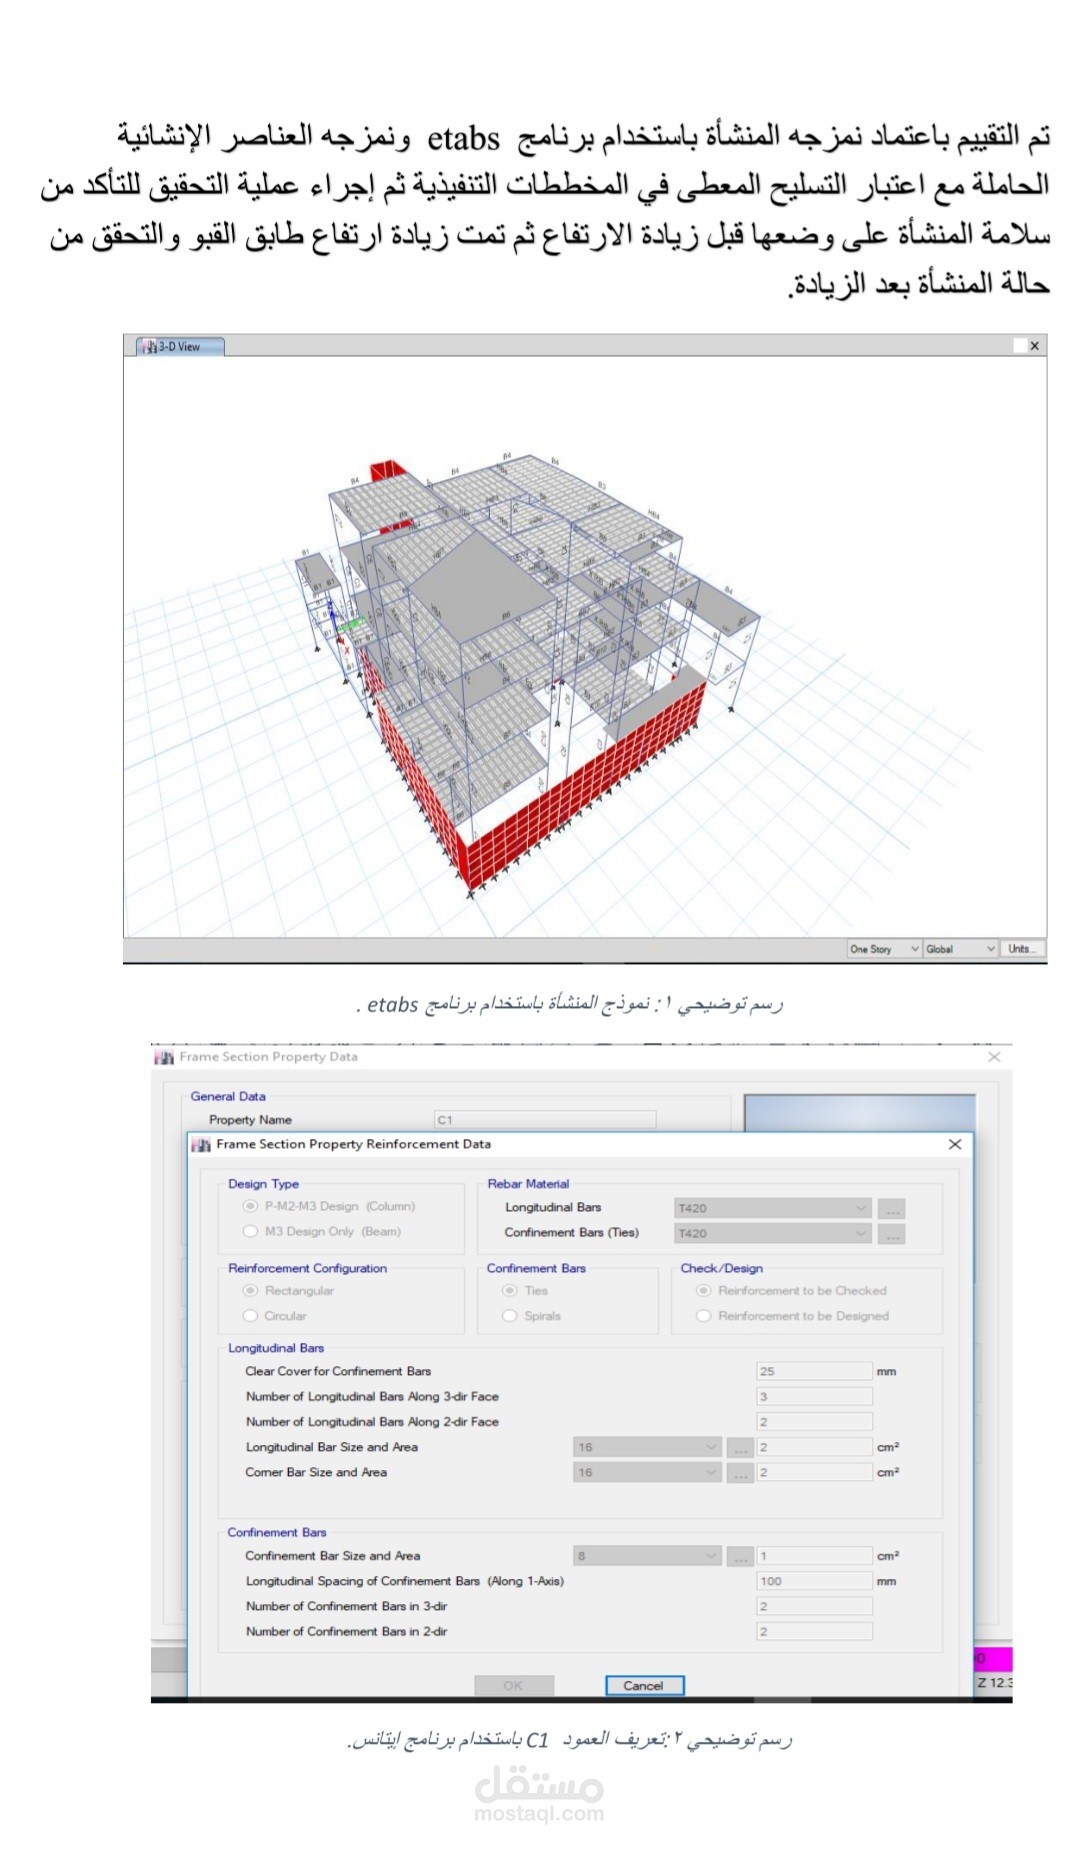
Task: Click the OK button
Action: click(513, 1685)
